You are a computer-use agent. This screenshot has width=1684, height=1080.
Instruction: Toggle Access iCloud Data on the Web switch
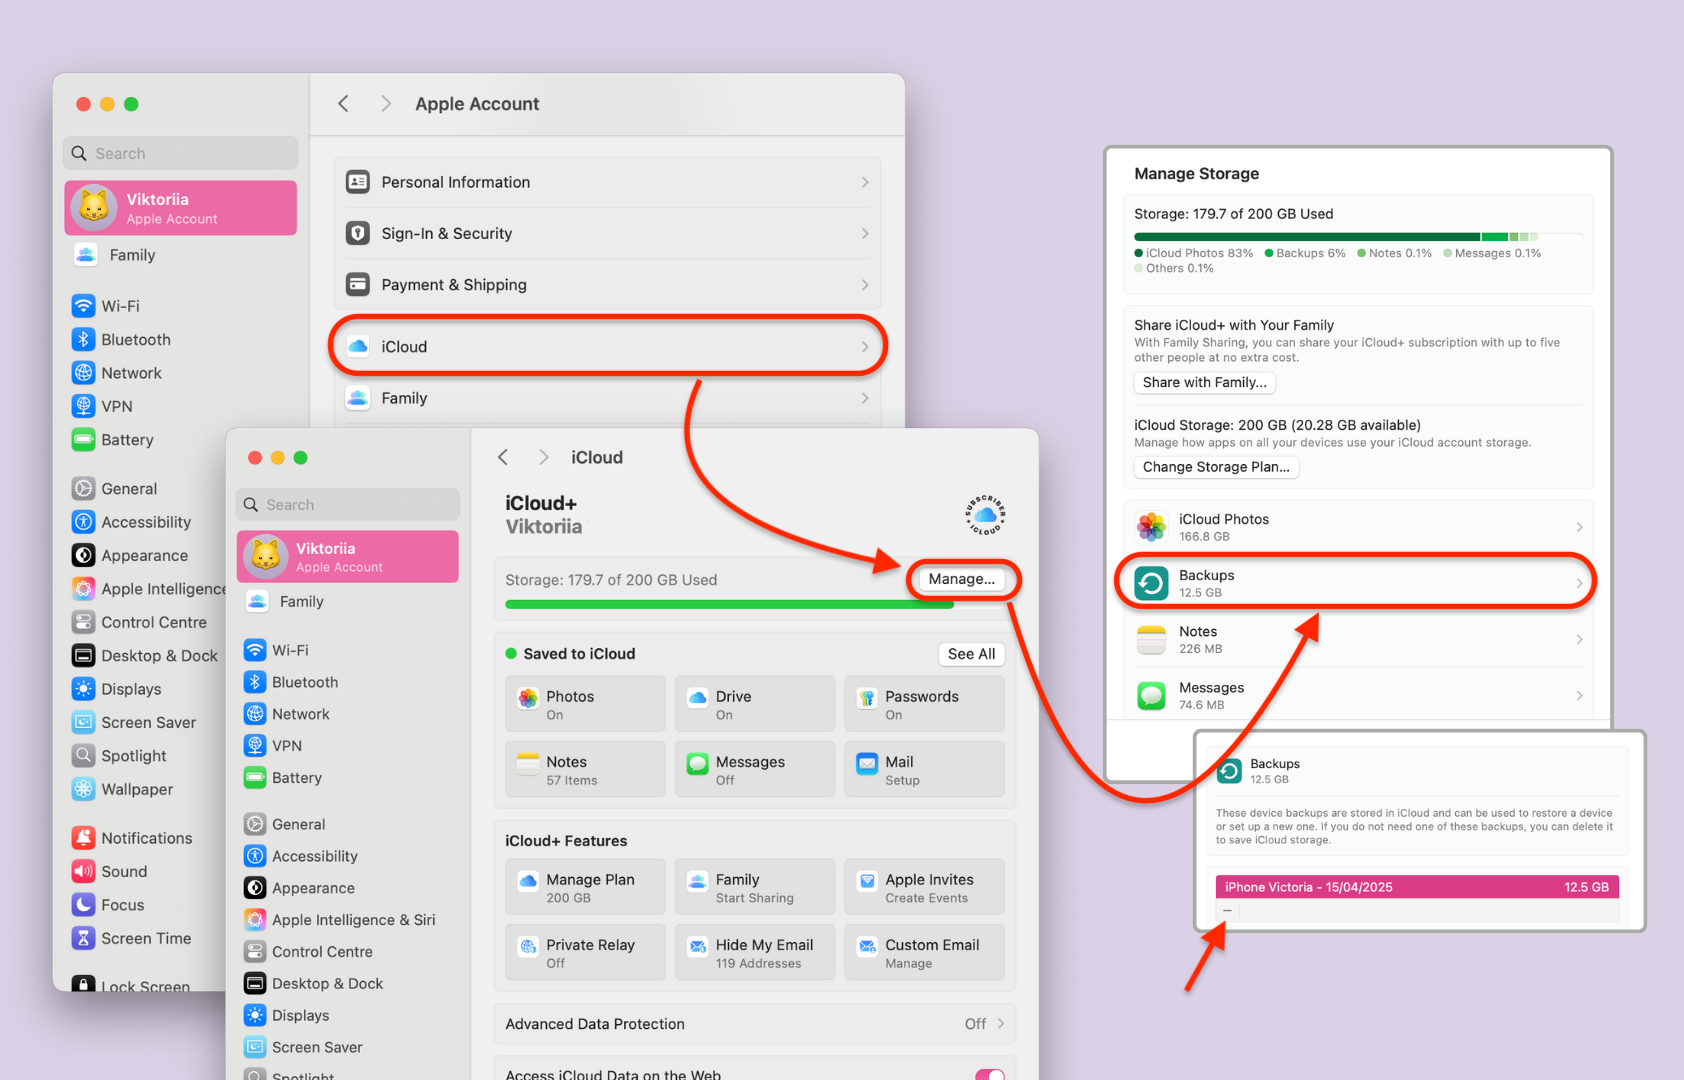click(x=990, y=1074)
